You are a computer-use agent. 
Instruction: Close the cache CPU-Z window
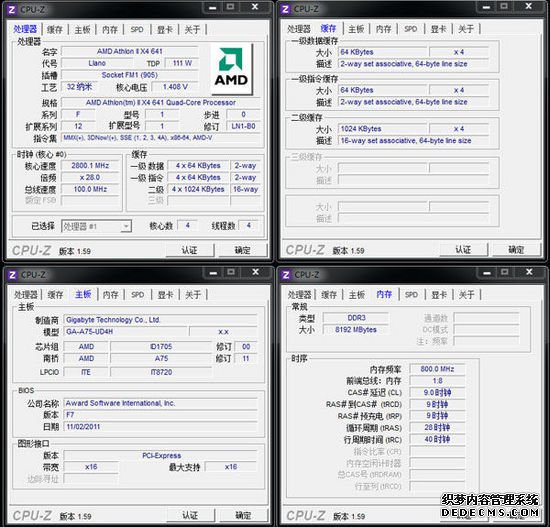pos(529,6)
